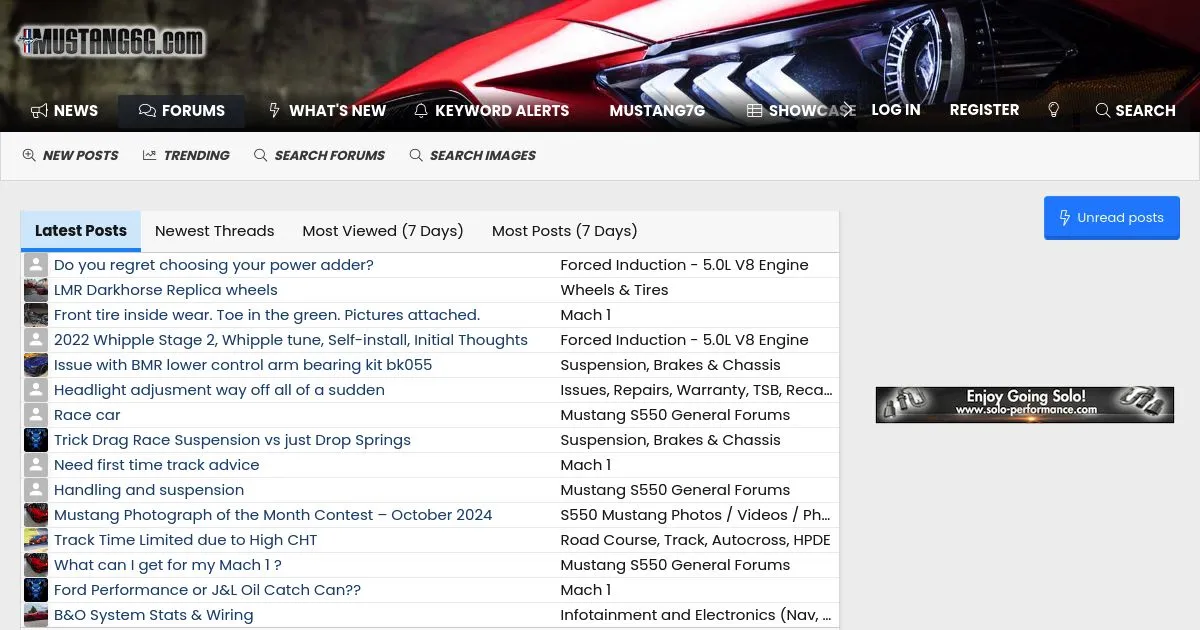Click avatar beside 'Track Time Limited' thread
Viewport: 1200px width, 630px height.
point(36,540)
